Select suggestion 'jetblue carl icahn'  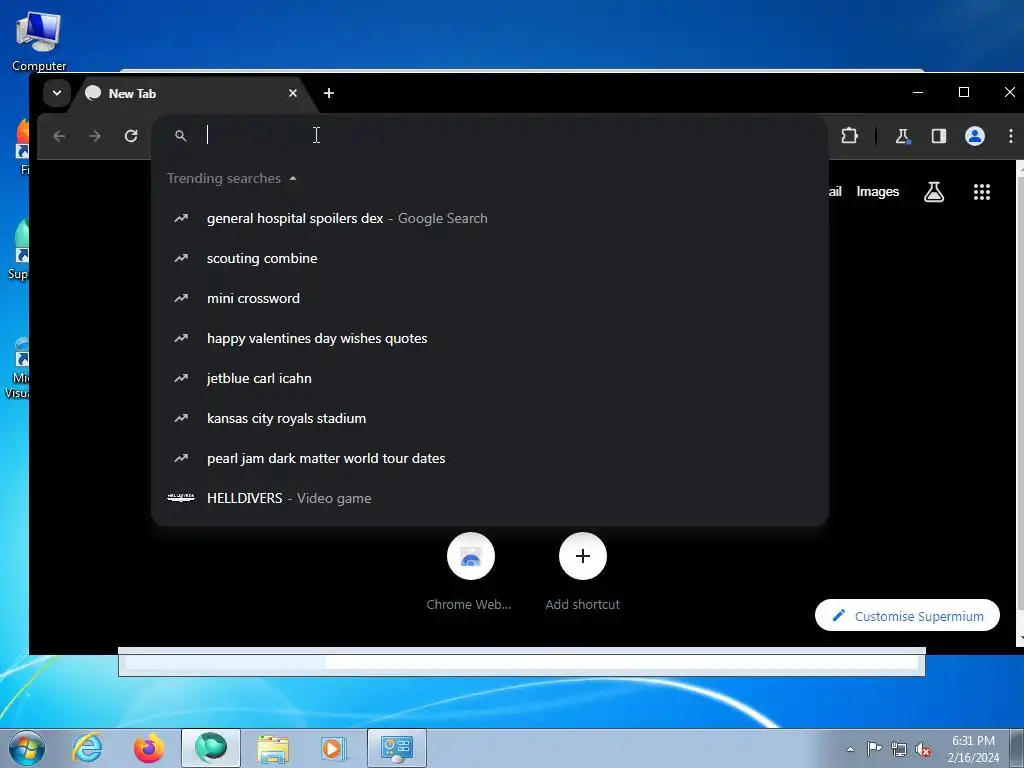(490, 378)
